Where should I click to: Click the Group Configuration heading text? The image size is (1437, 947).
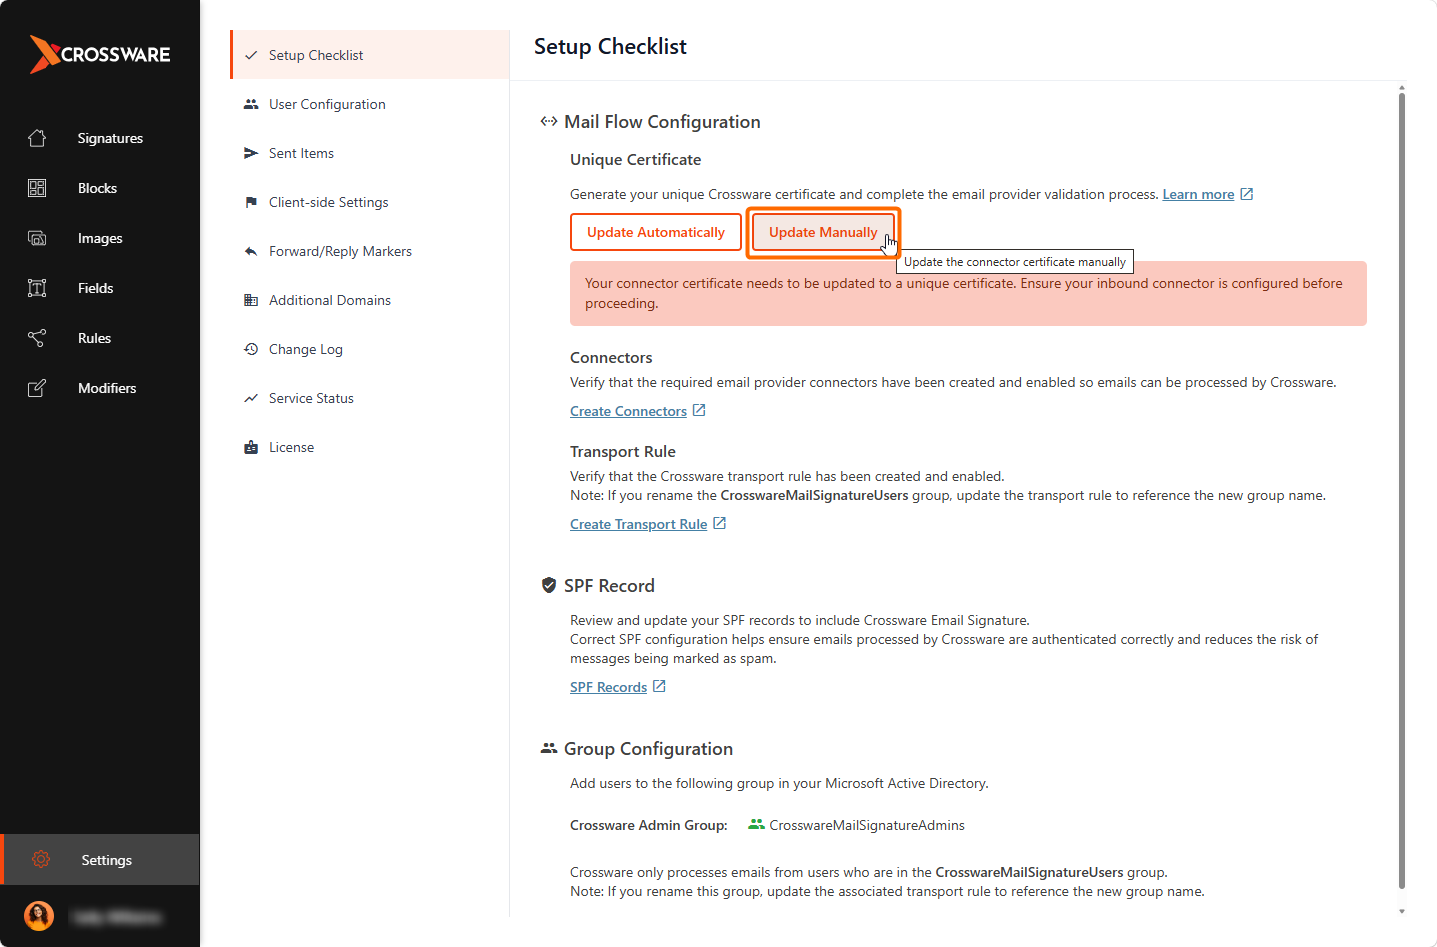(x=648, y=748)
